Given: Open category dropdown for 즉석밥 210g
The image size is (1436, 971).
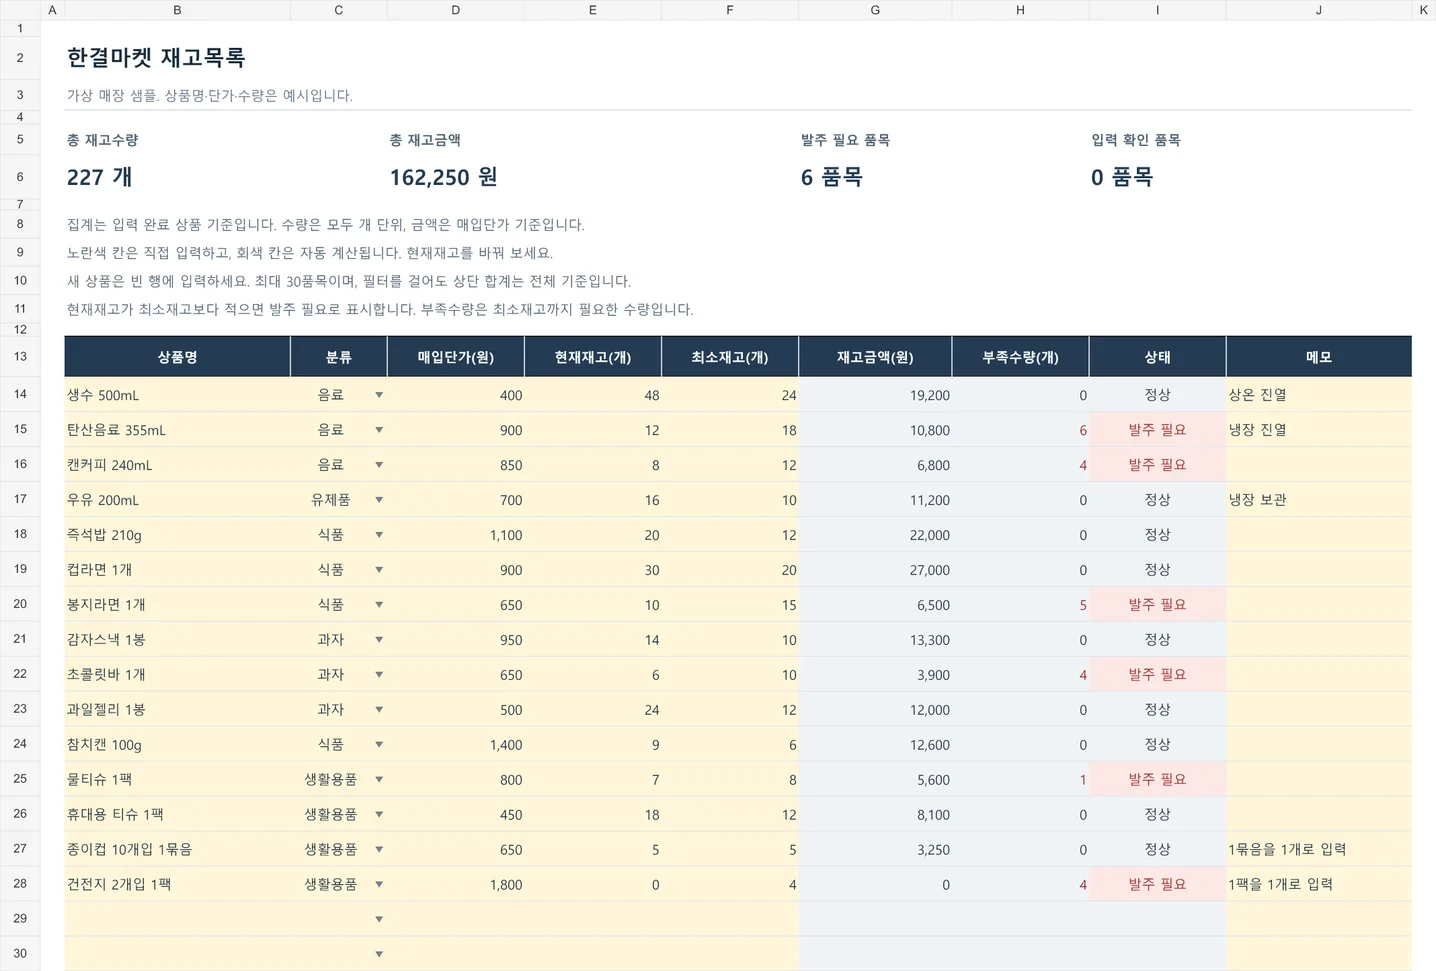Looking at the screenshot, I should pyautogui.click(x=379, y=535).
